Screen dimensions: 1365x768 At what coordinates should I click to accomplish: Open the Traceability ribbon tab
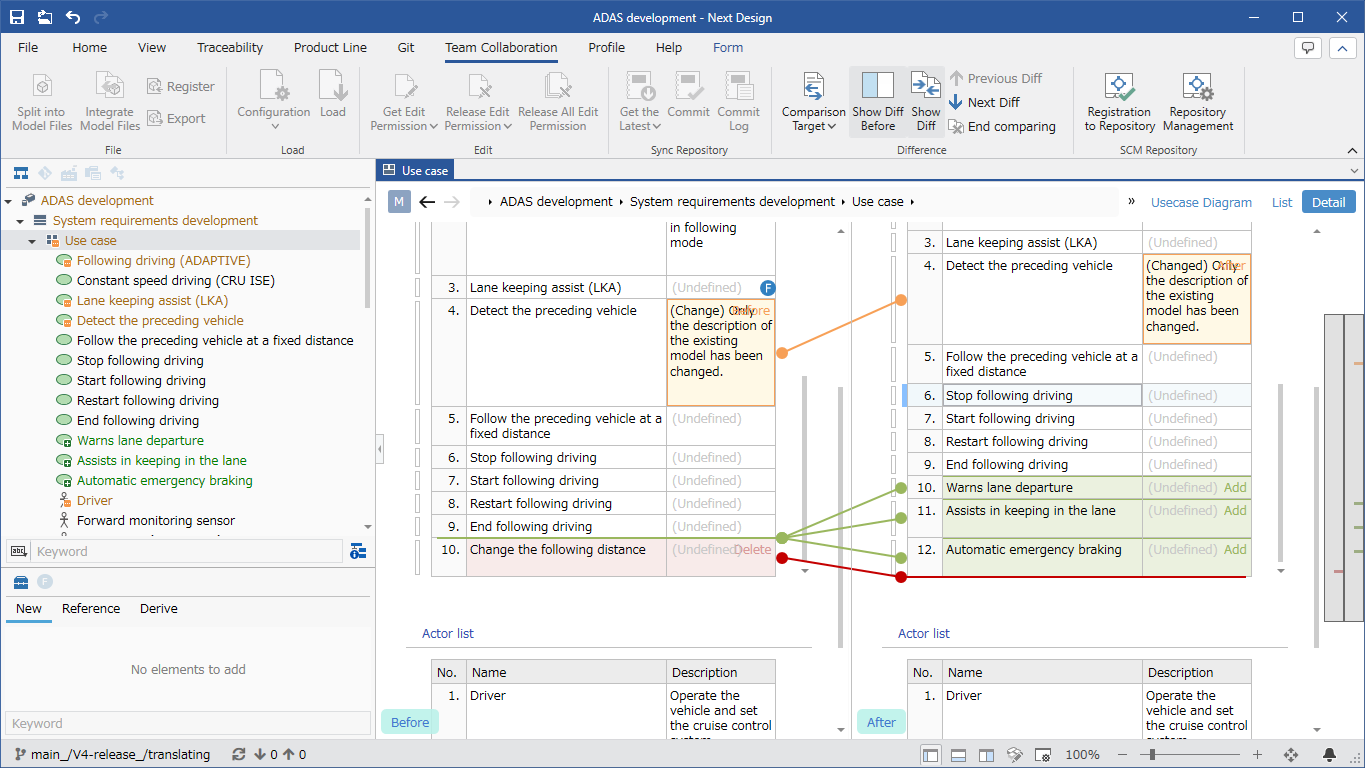230,47
